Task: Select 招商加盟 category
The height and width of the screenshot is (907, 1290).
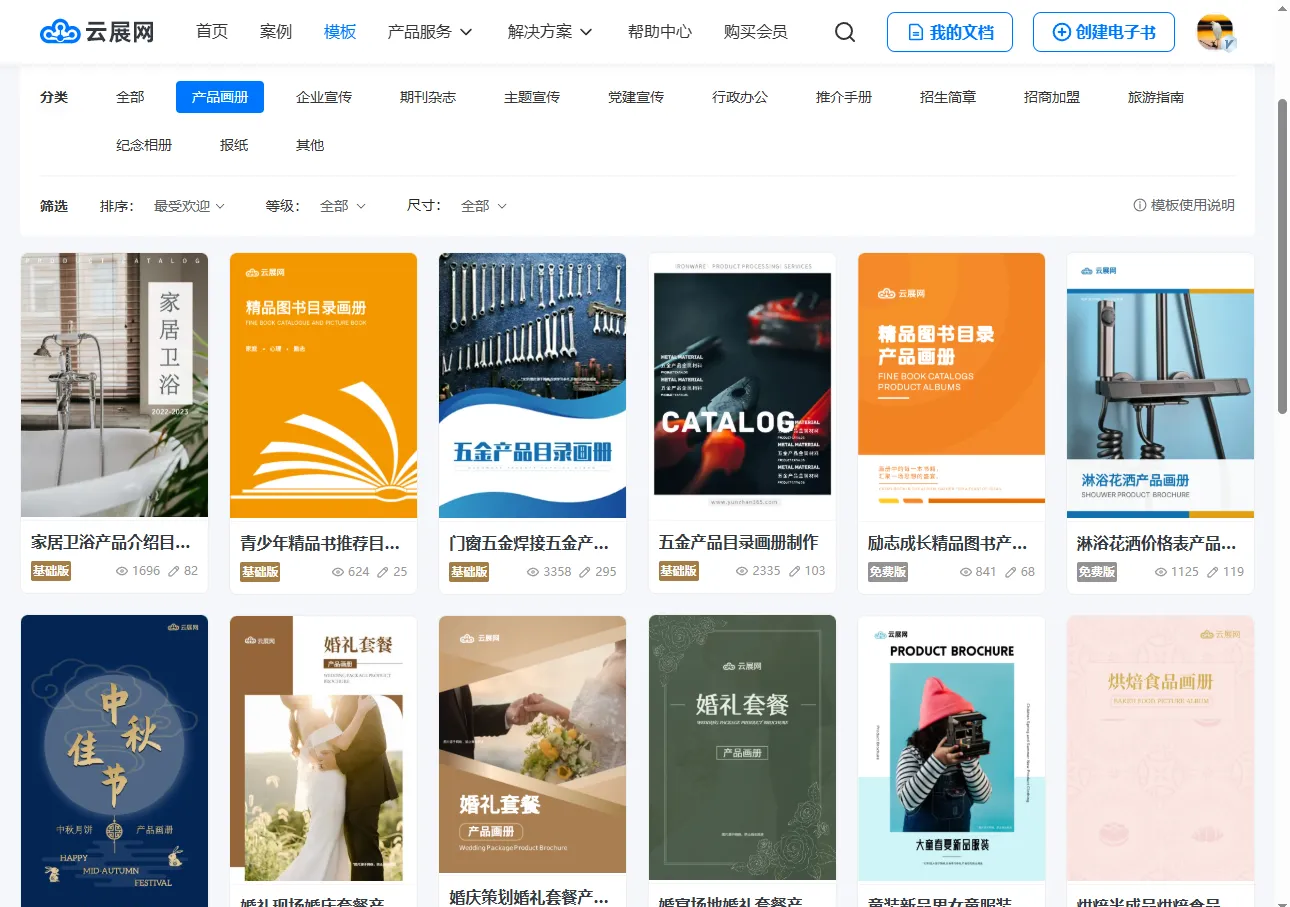Action: click(1052, 97)
